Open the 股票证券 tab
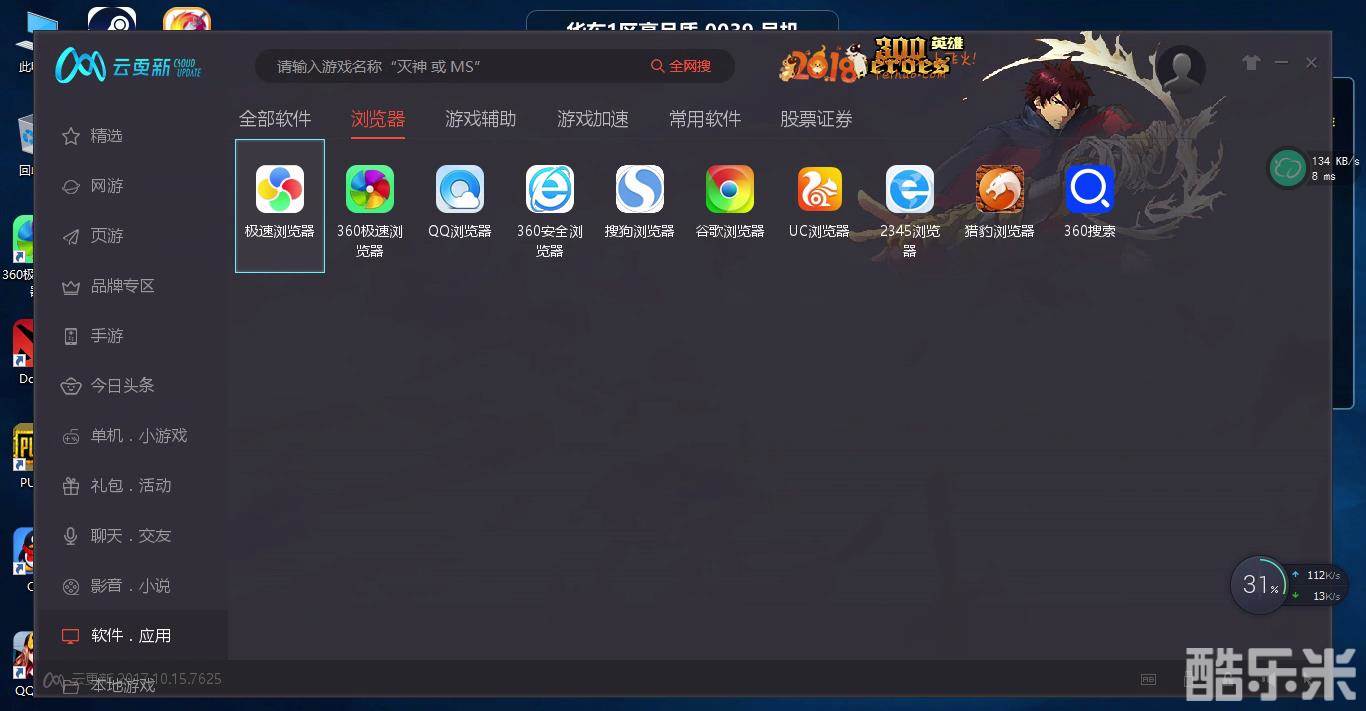 pos(816,119)
